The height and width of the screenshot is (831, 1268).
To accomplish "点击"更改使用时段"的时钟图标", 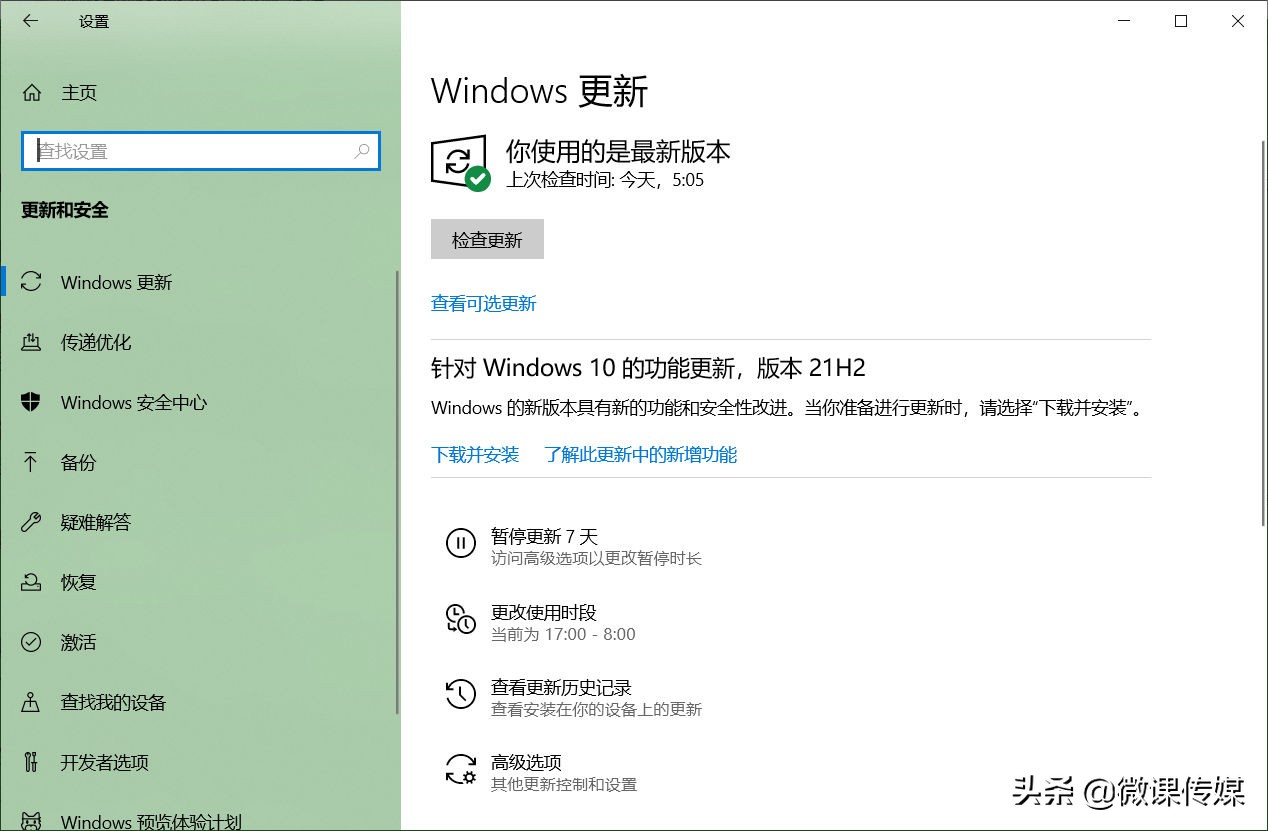I will (460, 620).
